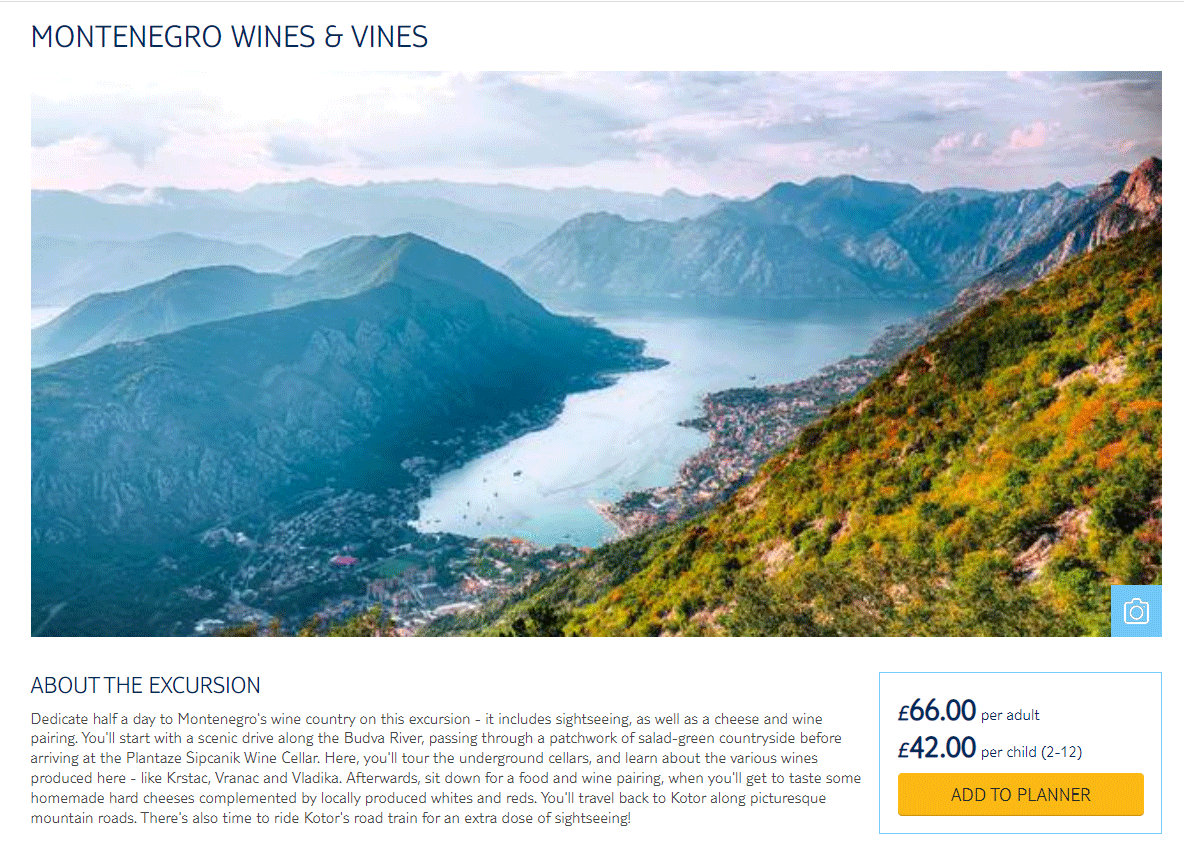
Task: Click the ADD TO PLANNER button
Action: [x=1020, y=794]
